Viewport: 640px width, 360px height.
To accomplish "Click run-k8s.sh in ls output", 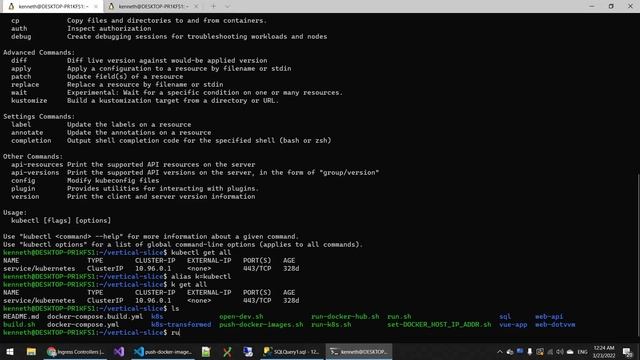I will [x=331, y=324].
